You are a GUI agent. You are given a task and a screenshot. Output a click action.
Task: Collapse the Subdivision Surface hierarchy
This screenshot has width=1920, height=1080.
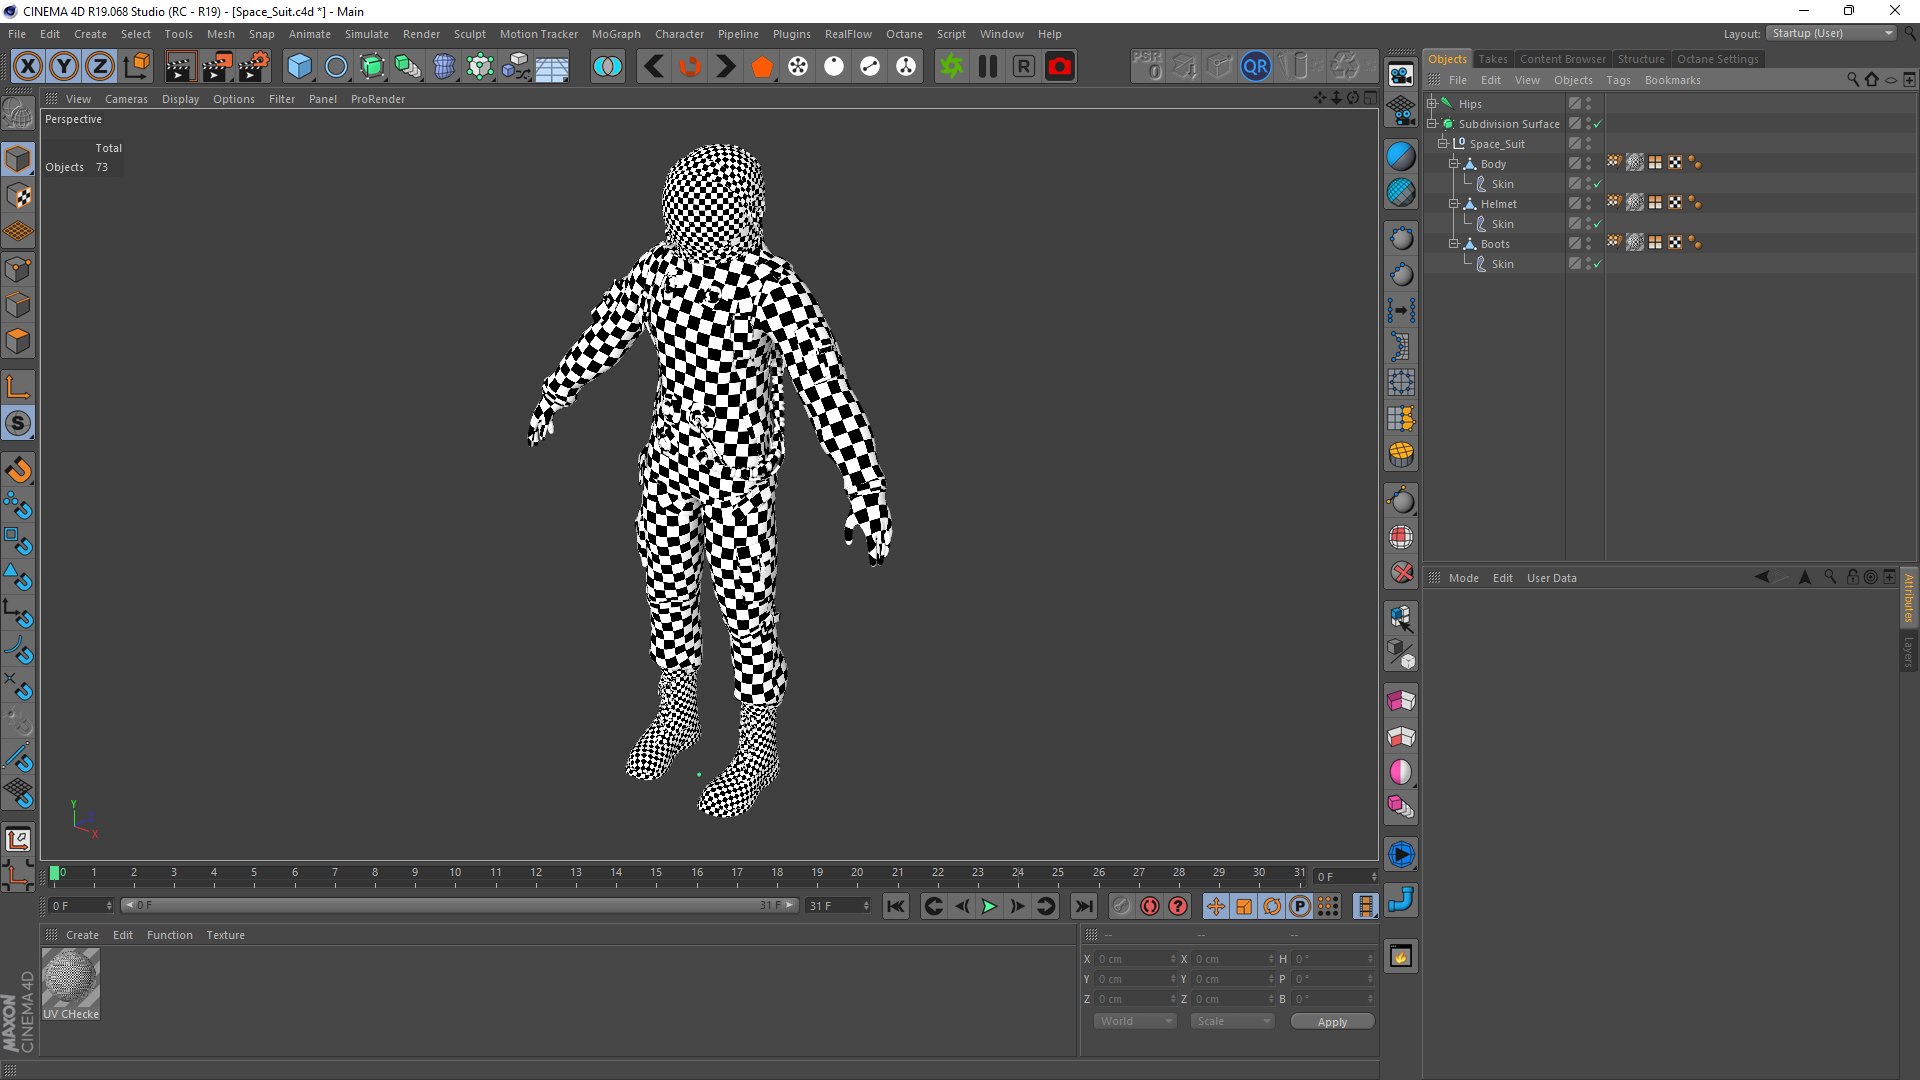click(1432, 124)
